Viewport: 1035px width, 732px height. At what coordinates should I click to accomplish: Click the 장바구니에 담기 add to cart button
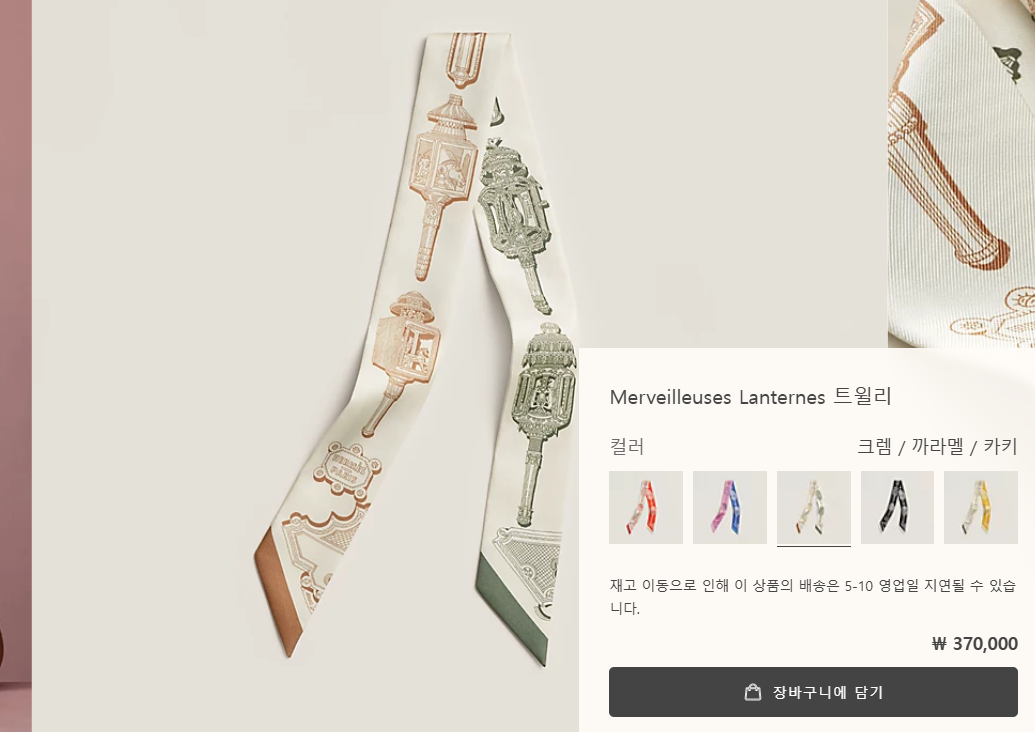(x=813, y=692)
